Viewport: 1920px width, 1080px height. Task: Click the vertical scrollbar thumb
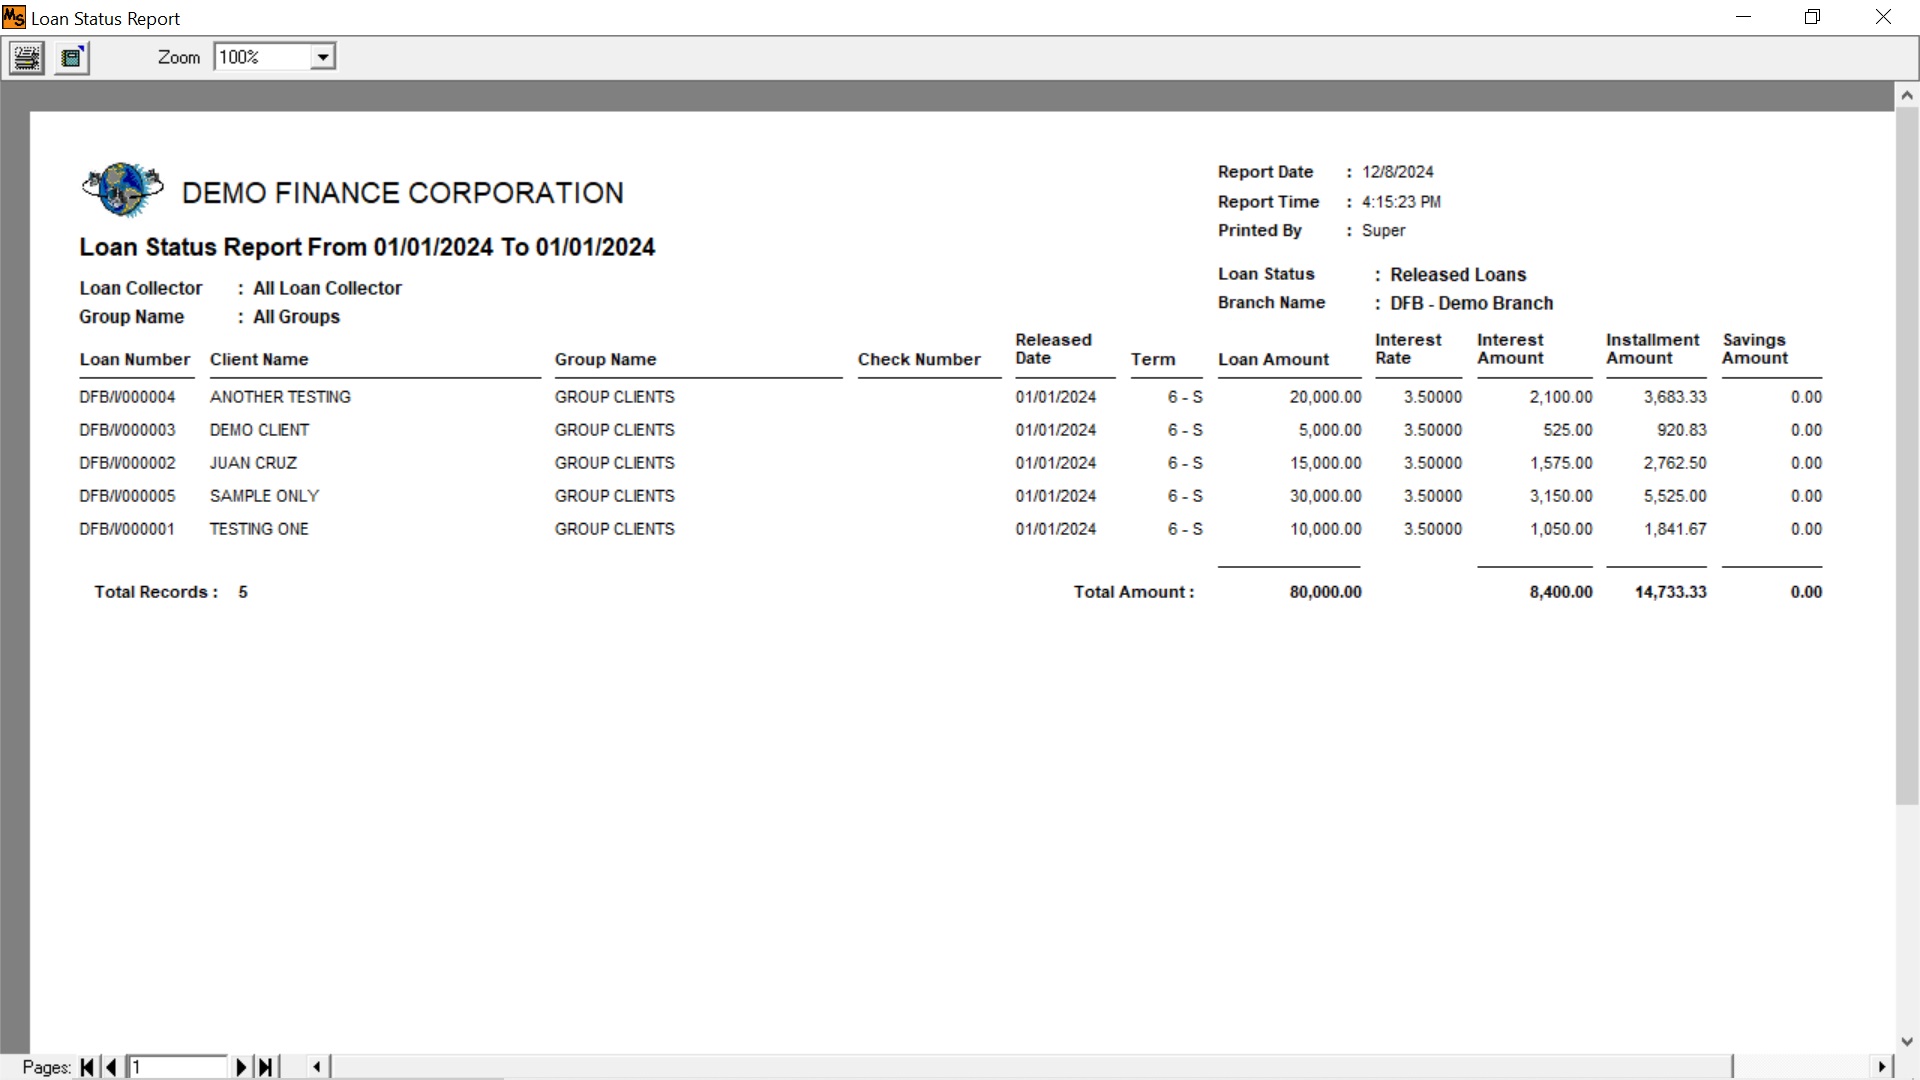click(1907, 450)
